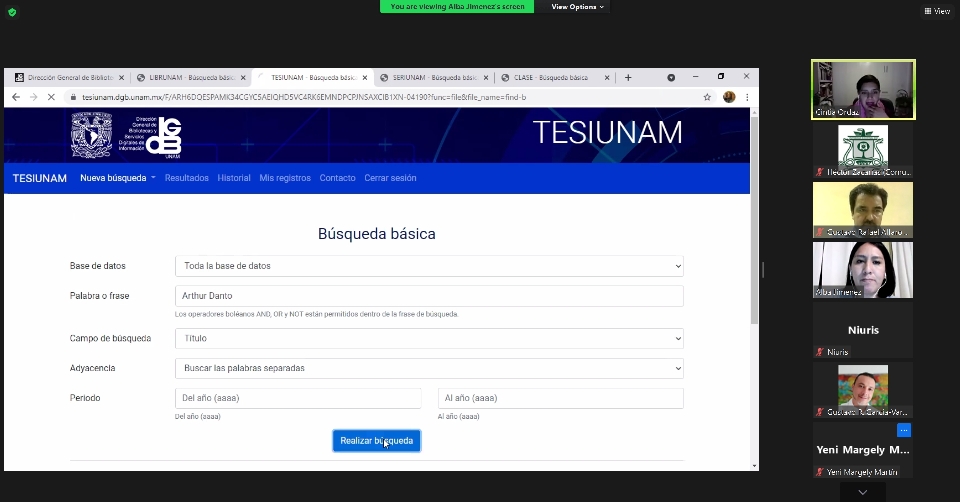960x502 pixels.
Task: Click Realizar búsqueda button
Action: pos(377,441)
